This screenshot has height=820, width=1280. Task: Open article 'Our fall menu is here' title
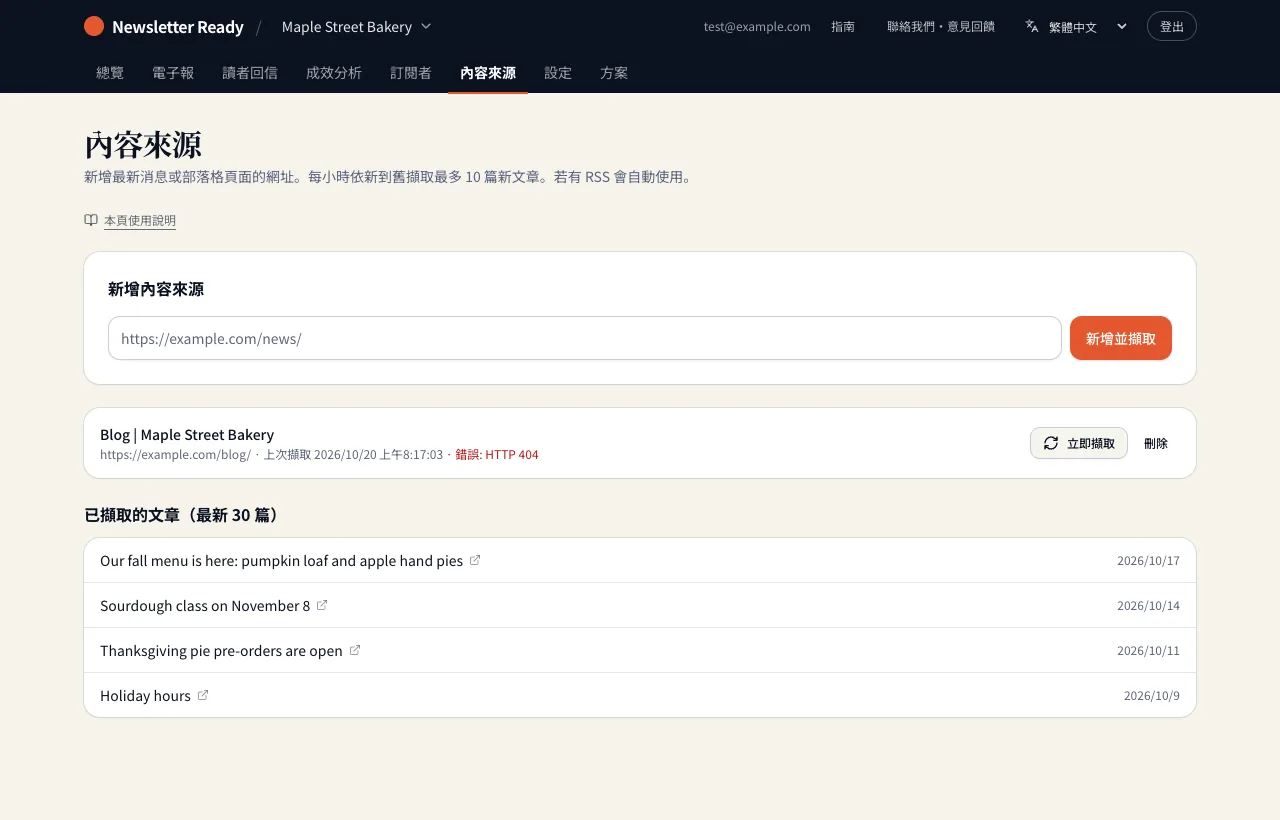point(281,560)
